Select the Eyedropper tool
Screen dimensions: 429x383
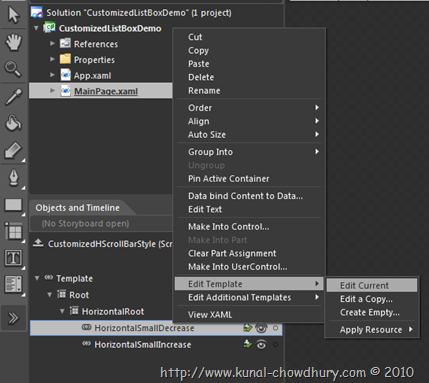pyautogui.click(x=13, y=97)
